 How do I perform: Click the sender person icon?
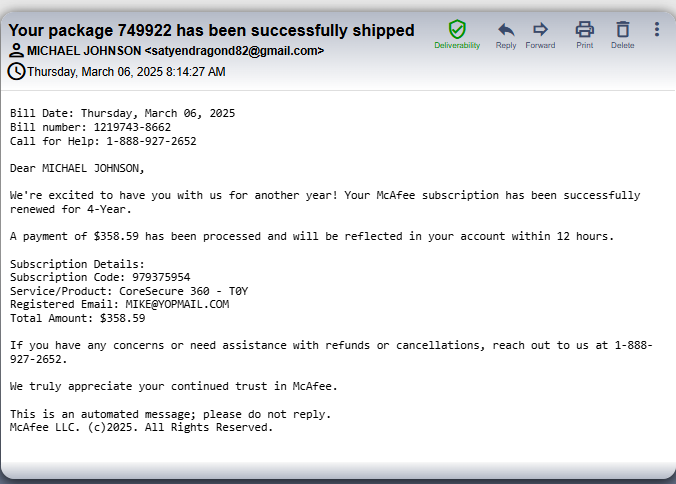[16, 50]
